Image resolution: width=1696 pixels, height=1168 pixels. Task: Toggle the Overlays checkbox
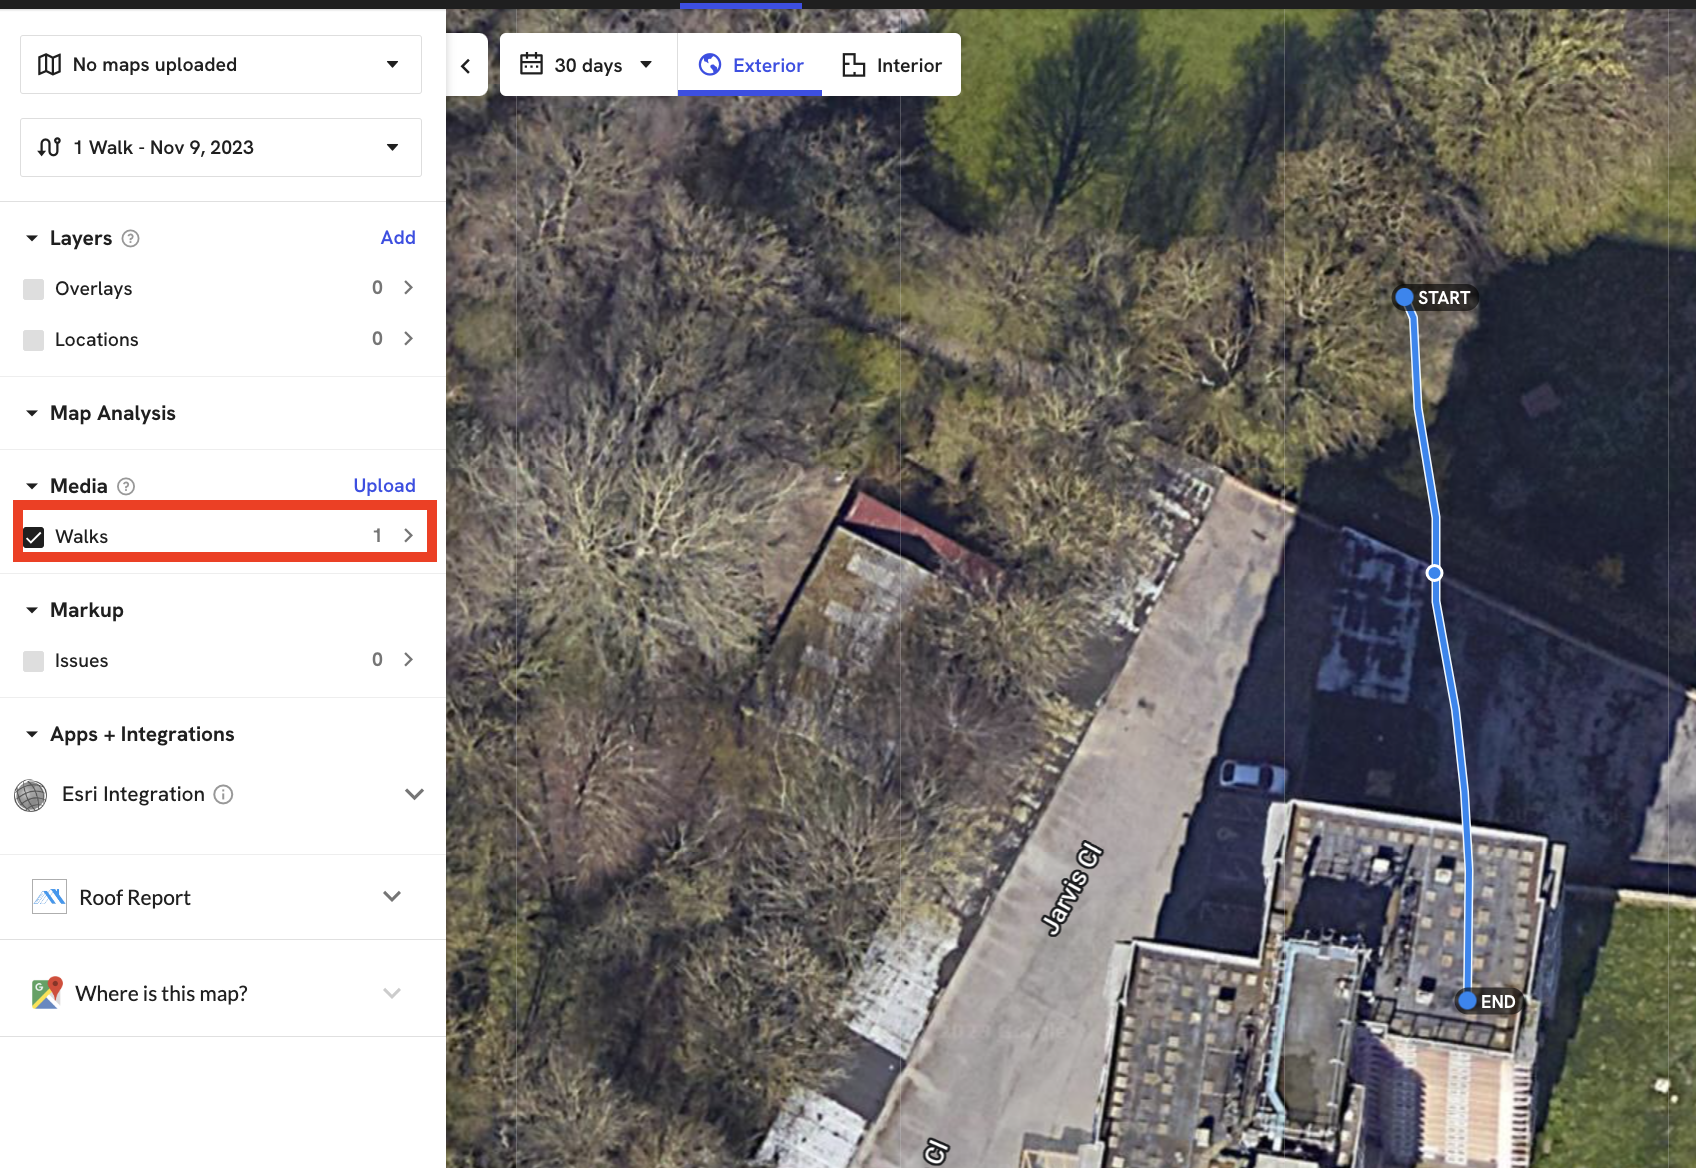click(33, 289)
